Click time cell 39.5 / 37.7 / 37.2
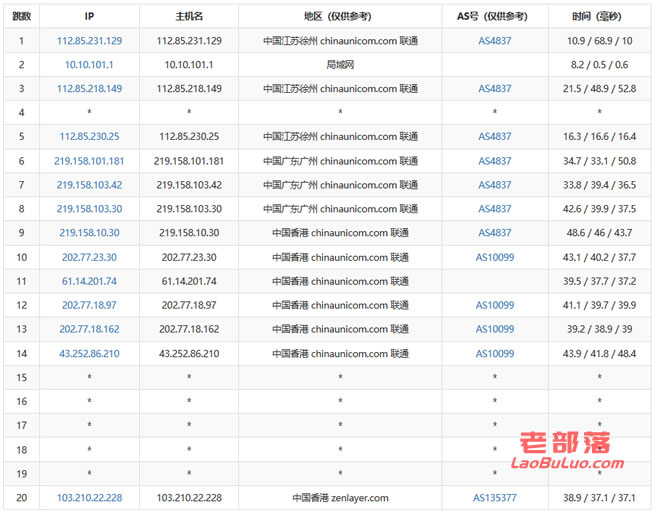Viewport: 656px width, 513px height. click(600, 281)
